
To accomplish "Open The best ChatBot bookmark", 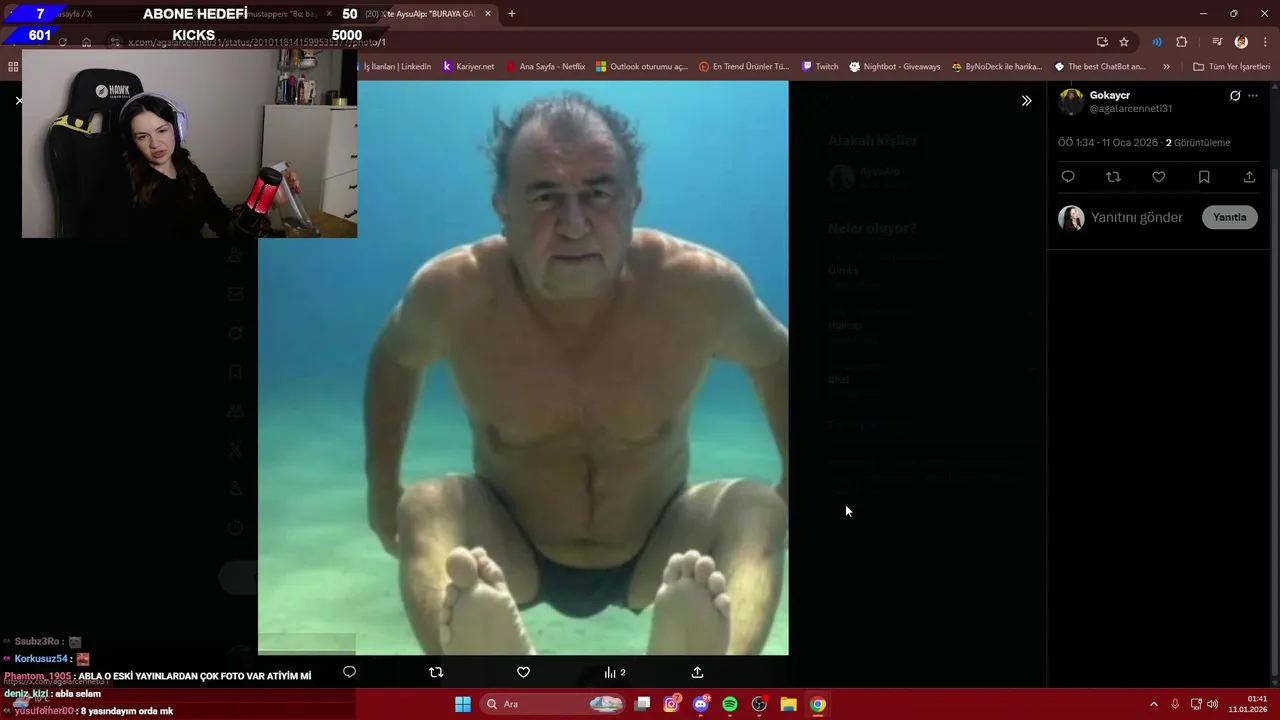I will point(1099,67).
